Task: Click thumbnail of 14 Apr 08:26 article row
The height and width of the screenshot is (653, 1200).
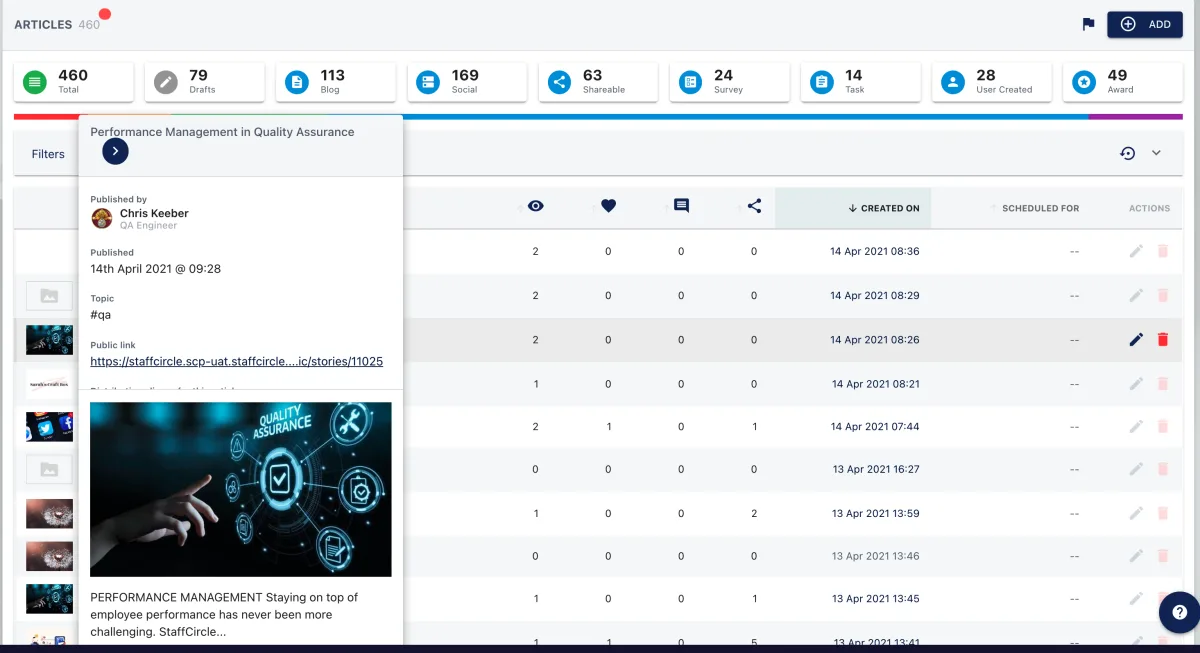Action: [49, 340]
